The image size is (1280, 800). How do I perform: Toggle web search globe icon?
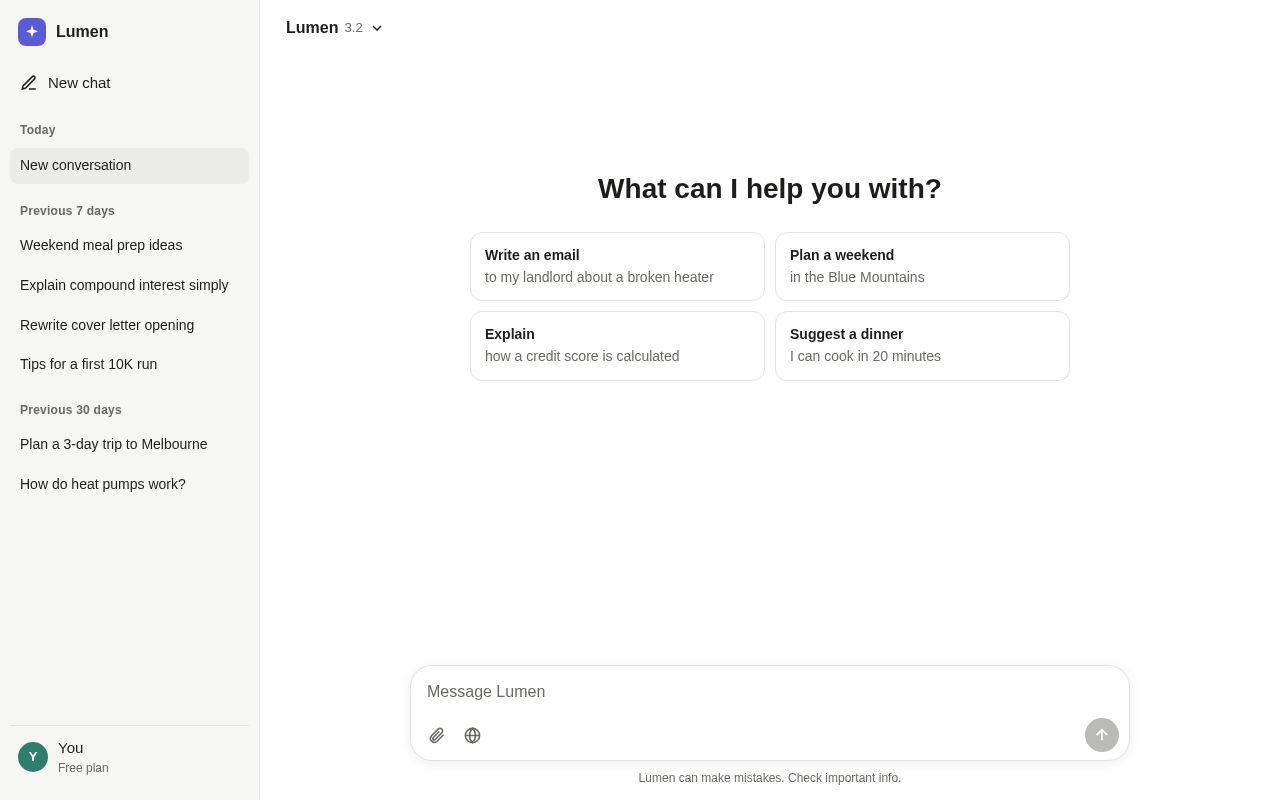(472, 736)
